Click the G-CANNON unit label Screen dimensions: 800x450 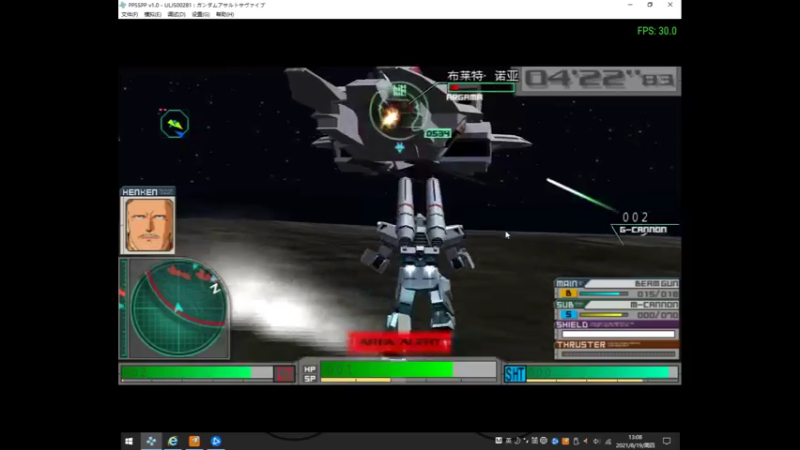pyautogui.click(x=643, y=230)
